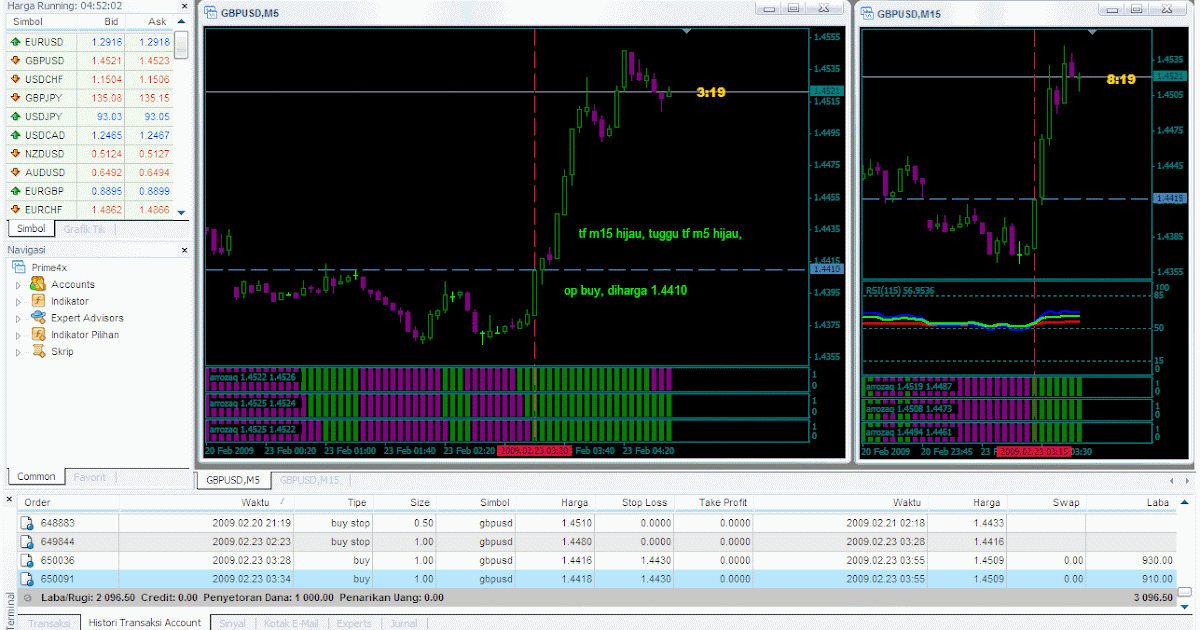Expand the Skrip tree node
The height and width of the screenshot is (630, 1200).
pyautogui.click(x=17, y=353)
